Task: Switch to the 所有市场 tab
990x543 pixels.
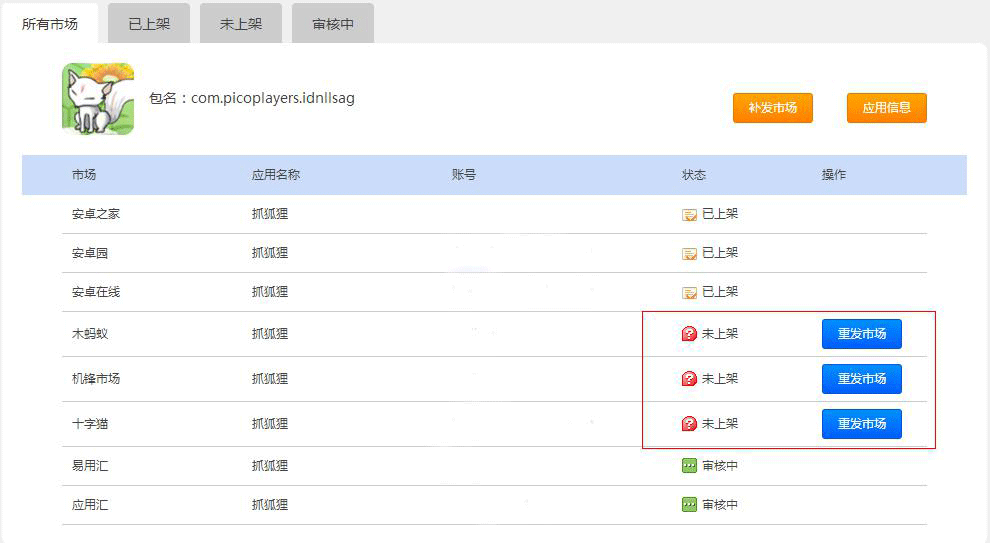Action: (x=50, y=24)
